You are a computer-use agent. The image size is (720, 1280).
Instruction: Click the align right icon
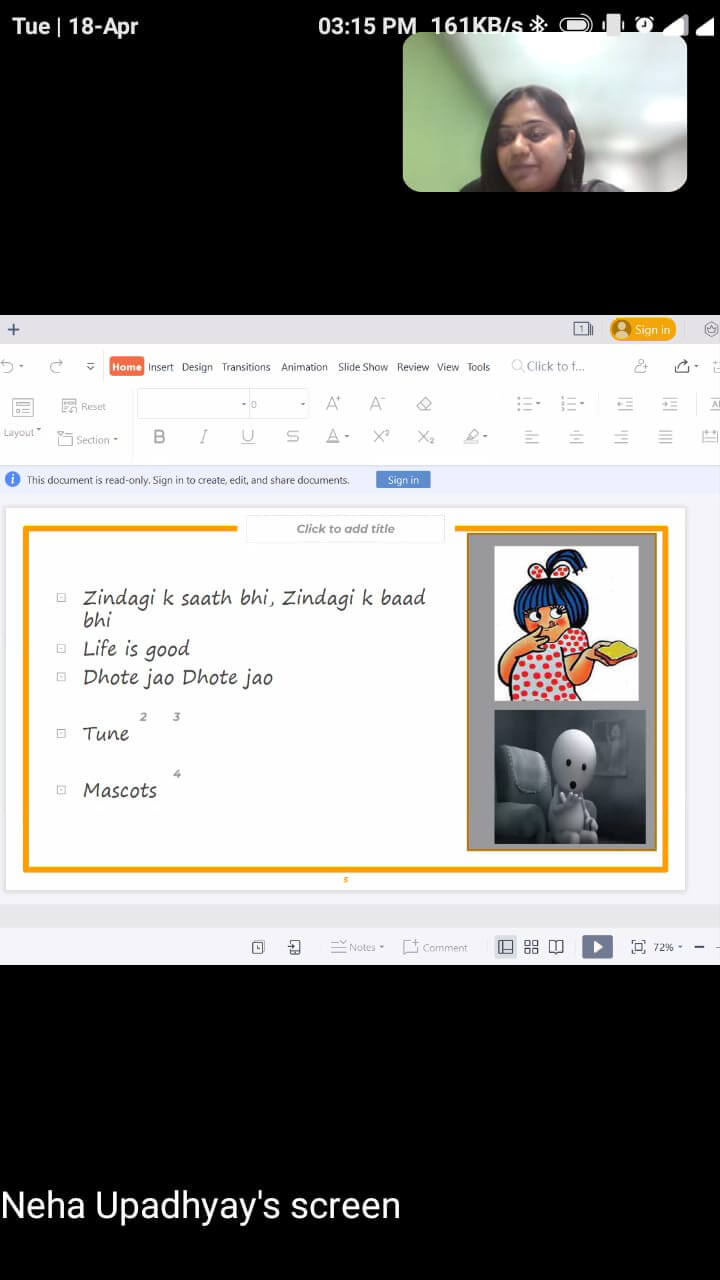[621, 437]
